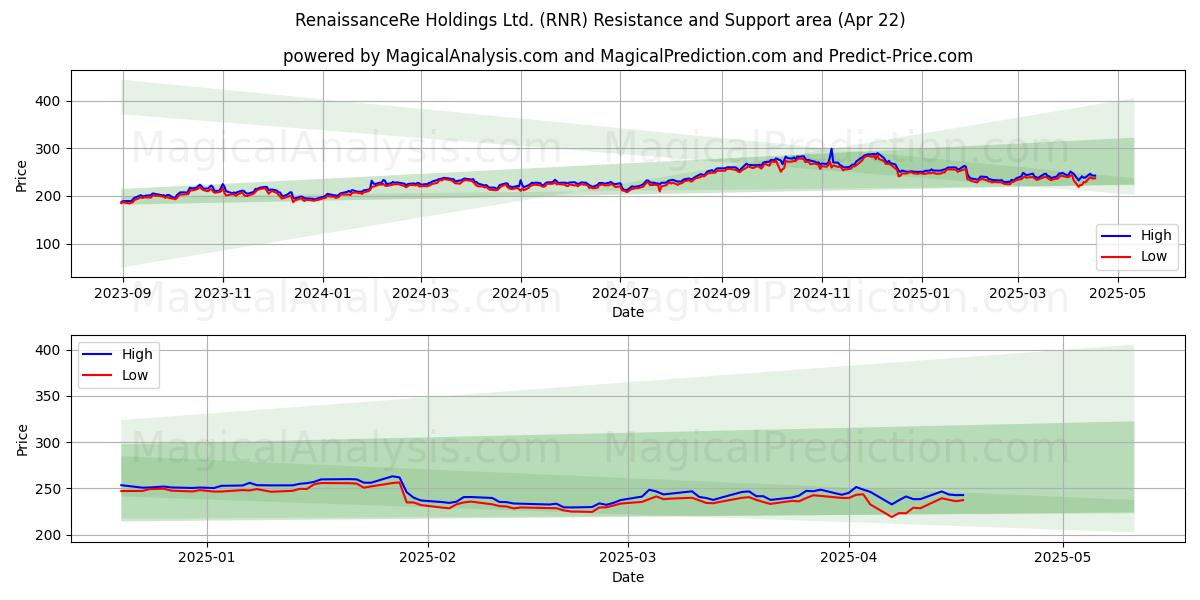
Task: Click the 'Price' axis title of the top chart
Action: click(22, 174)
